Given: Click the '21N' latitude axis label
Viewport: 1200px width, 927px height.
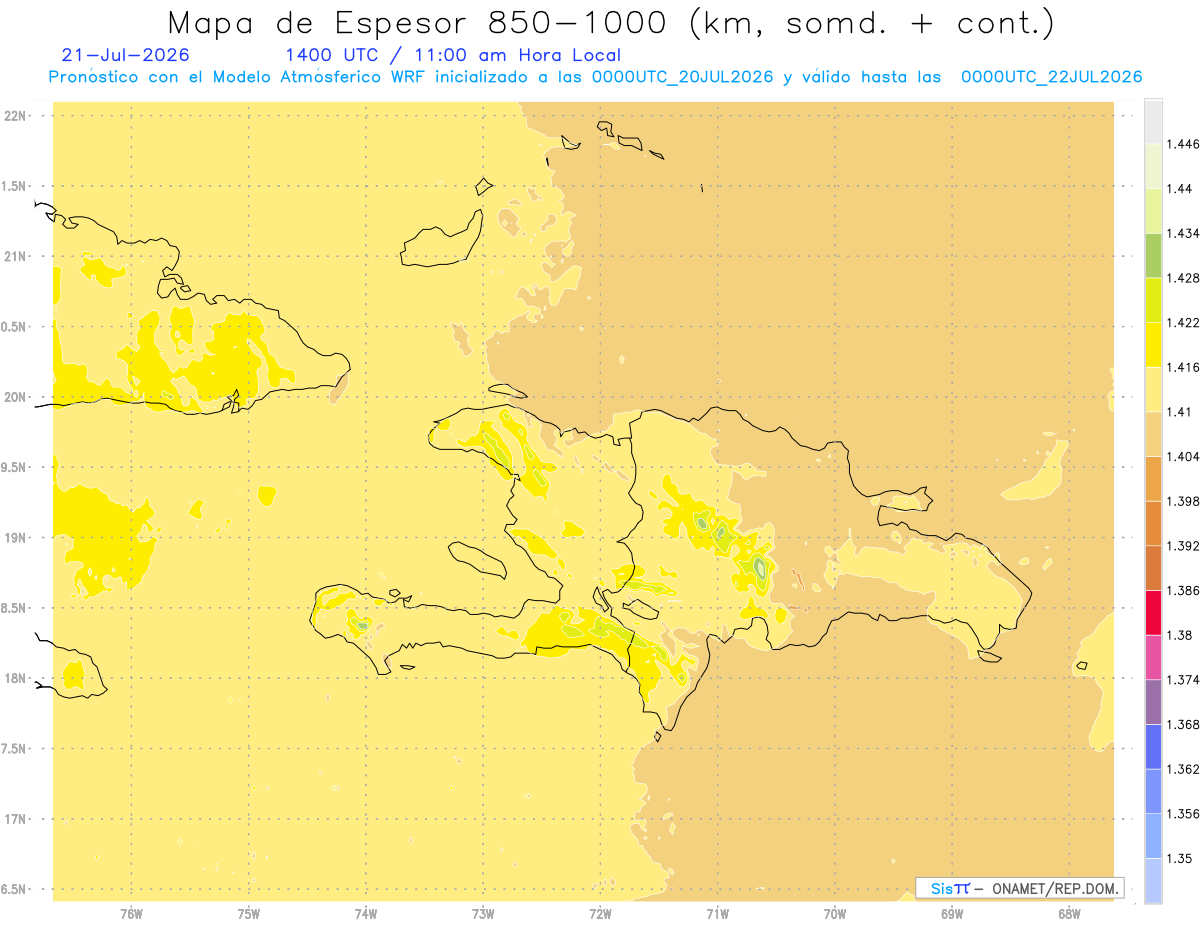Looking at the screenshot, I should pos(17,256).
